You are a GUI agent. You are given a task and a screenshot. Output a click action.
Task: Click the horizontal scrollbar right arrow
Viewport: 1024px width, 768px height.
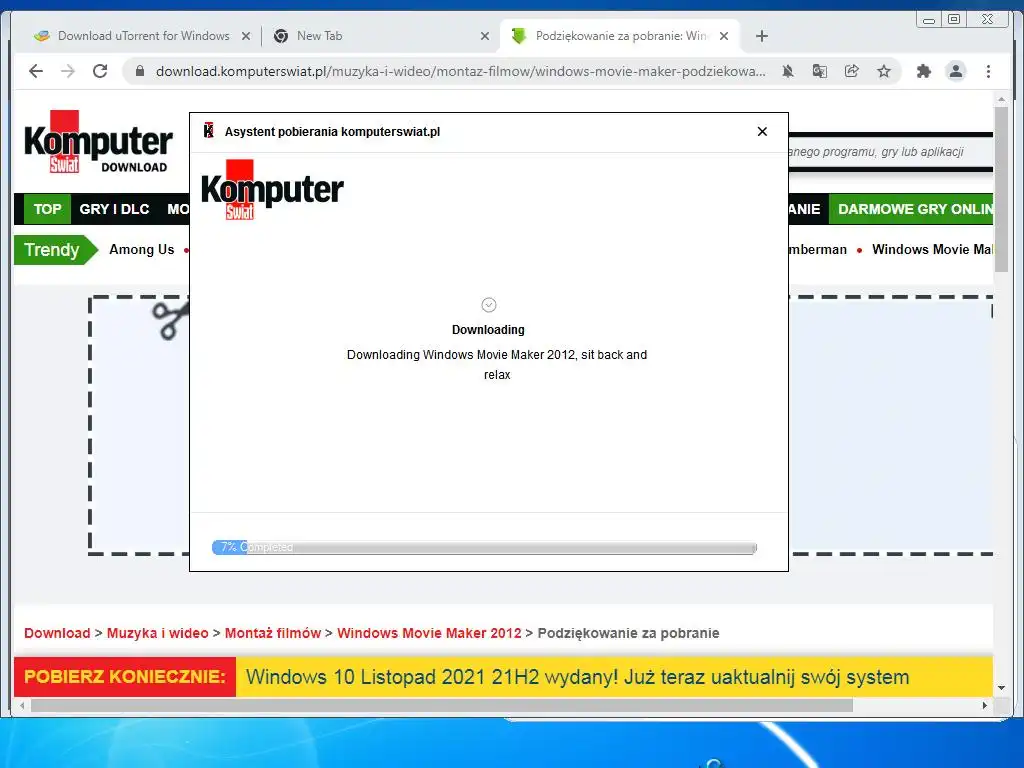(985, 705)
